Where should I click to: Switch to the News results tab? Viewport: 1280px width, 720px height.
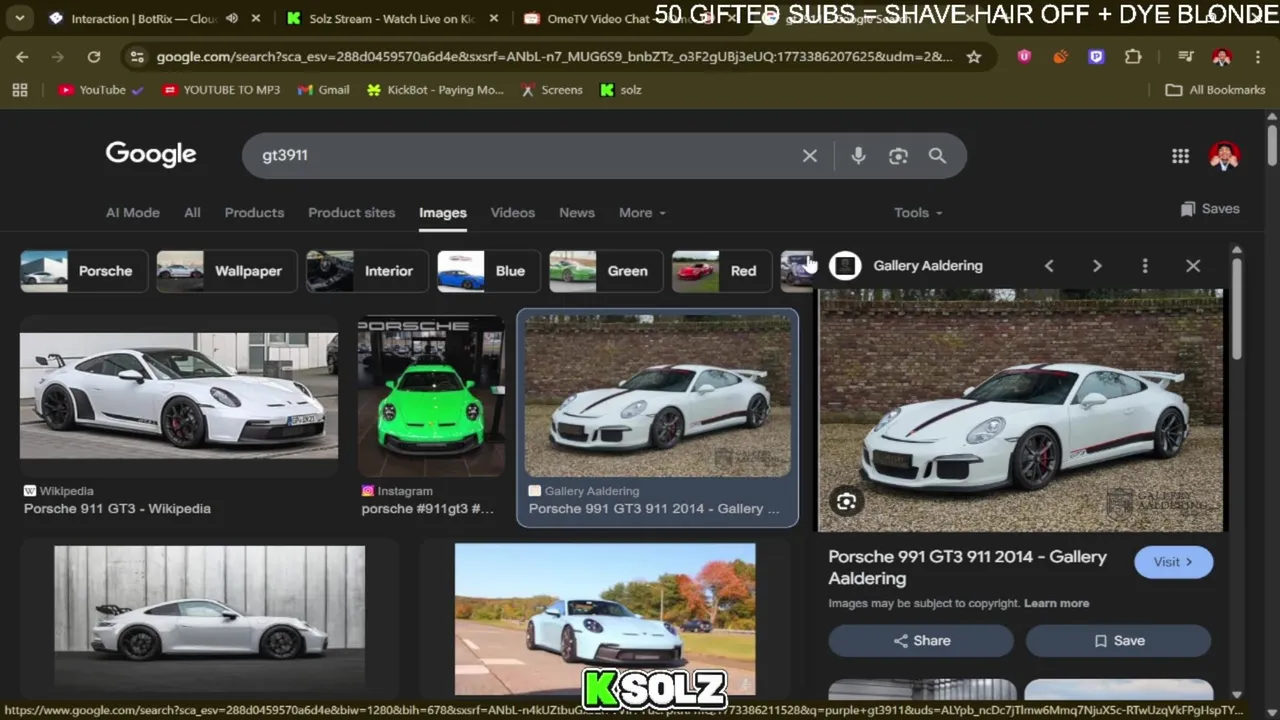coord(577,213)
